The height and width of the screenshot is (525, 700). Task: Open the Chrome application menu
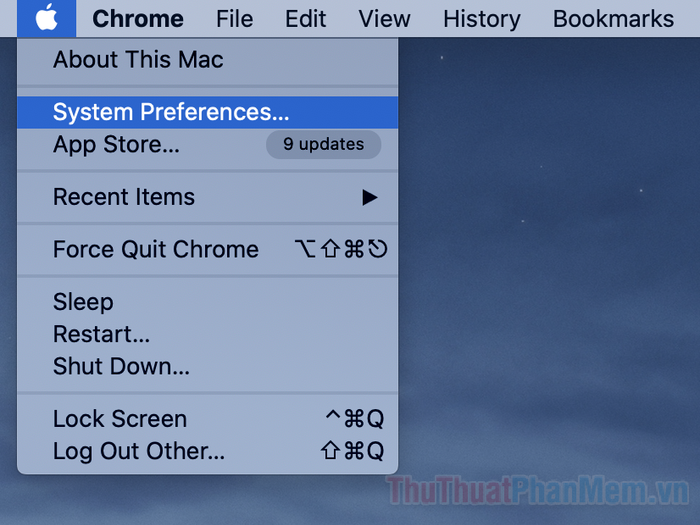coord(138,19)
